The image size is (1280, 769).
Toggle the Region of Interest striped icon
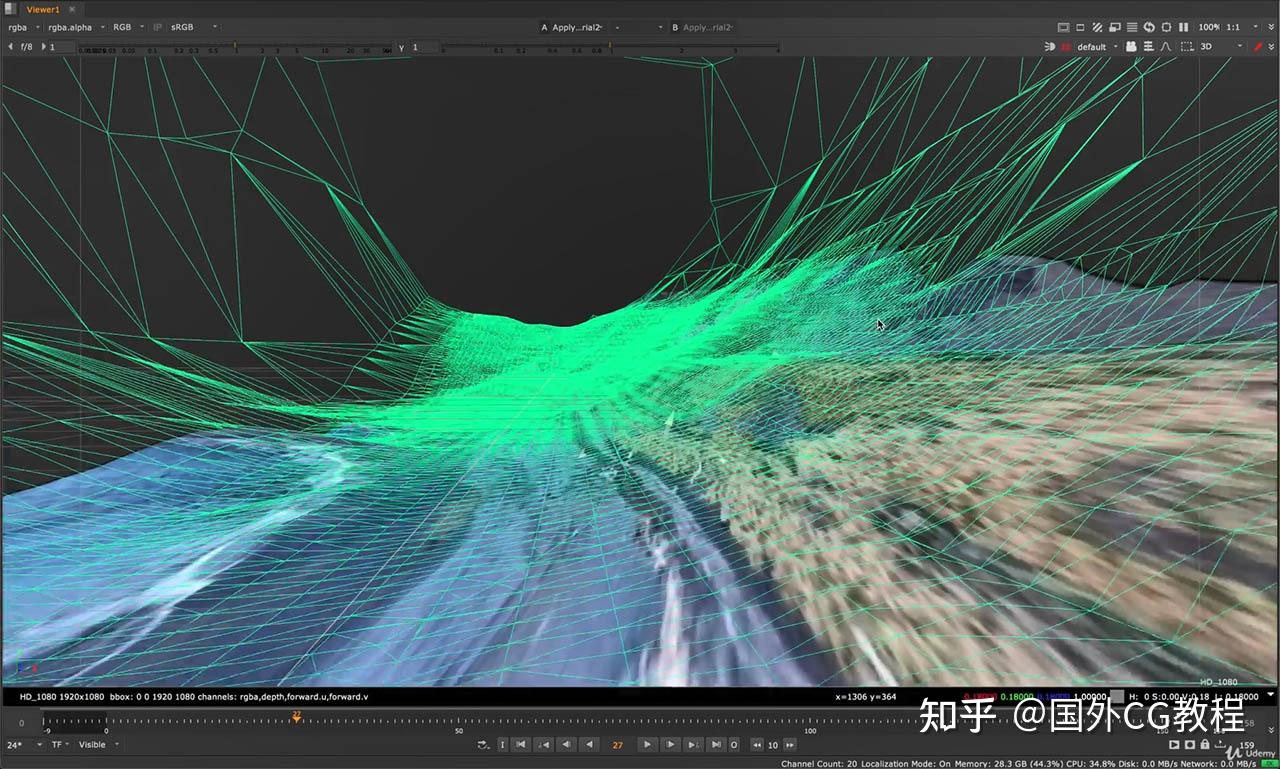[1096, 27]
